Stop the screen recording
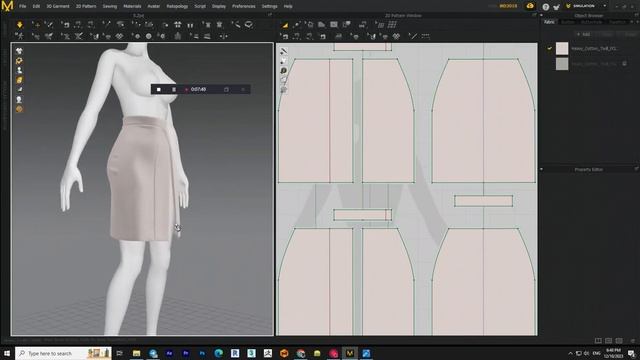Viewport: 640px width, 360px height. click(x=159, y=89)
